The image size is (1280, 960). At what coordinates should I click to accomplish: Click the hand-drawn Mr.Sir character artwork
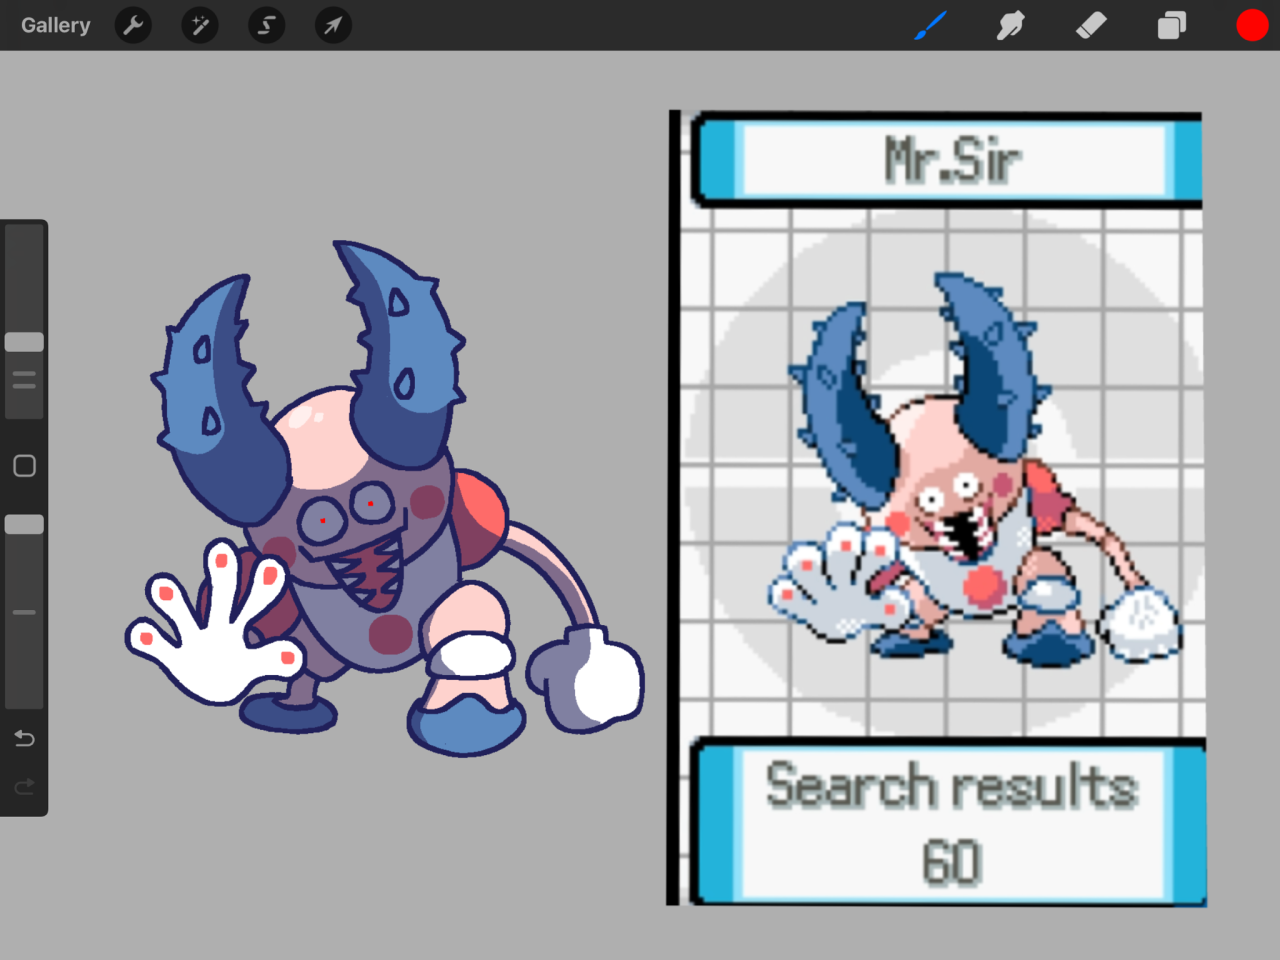click(x=385, y=500)
